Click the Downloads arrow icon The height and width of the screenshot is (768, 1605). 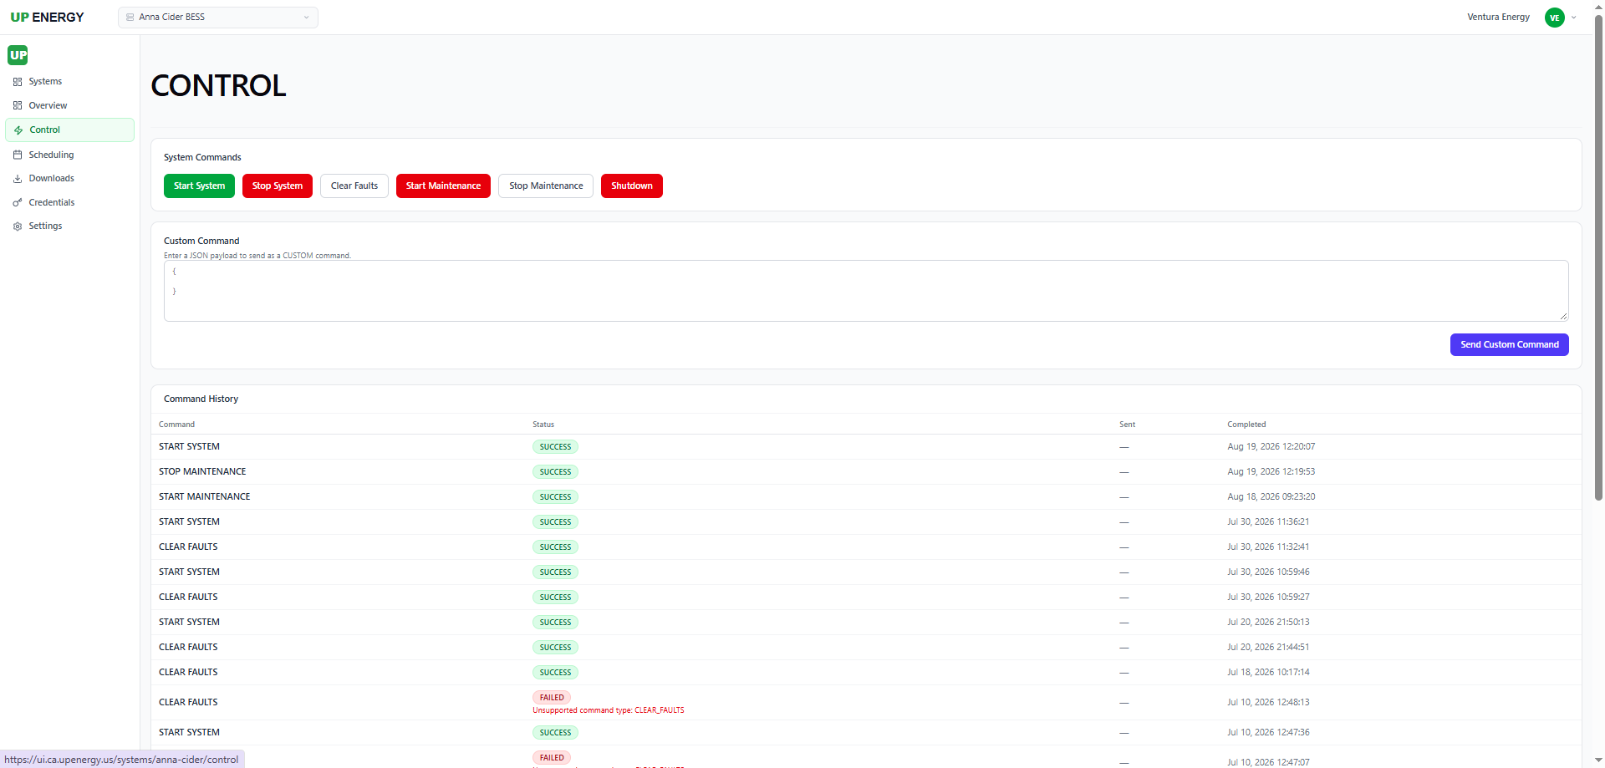point(17,179)
